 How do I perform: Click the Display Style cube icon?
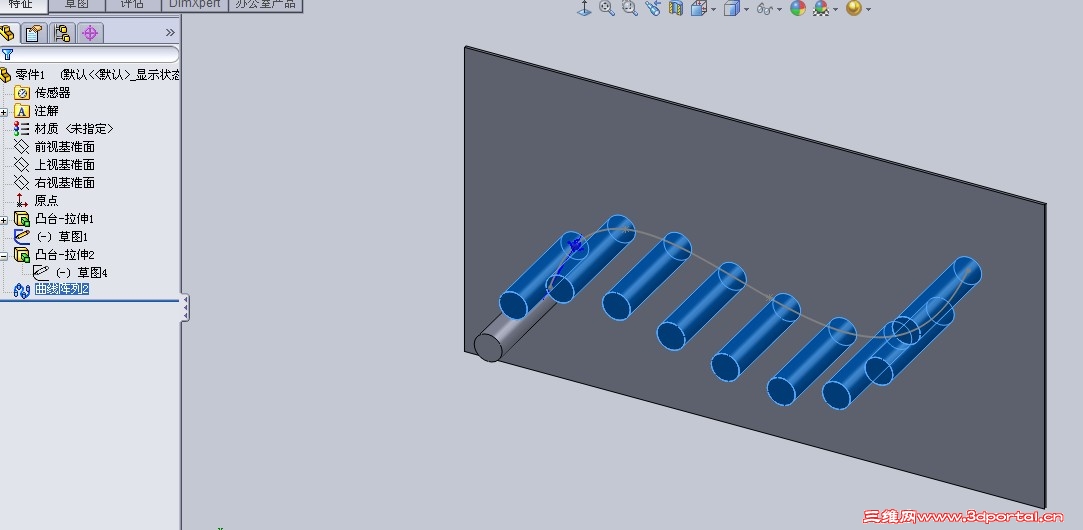point(732,8)
